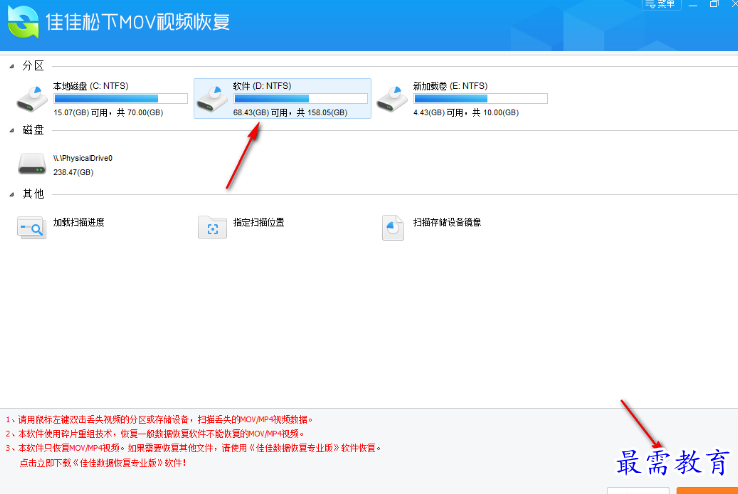738x494 pixels.
Task: Select the 软件 (D: NTFS) label
Action: pyautogui.click(x=262, y=86)
